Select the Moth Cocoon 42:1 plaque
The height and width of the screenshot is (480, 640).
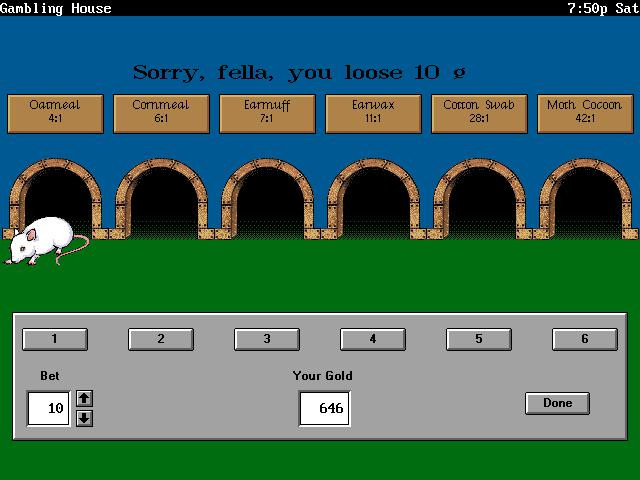click(585, 114)
